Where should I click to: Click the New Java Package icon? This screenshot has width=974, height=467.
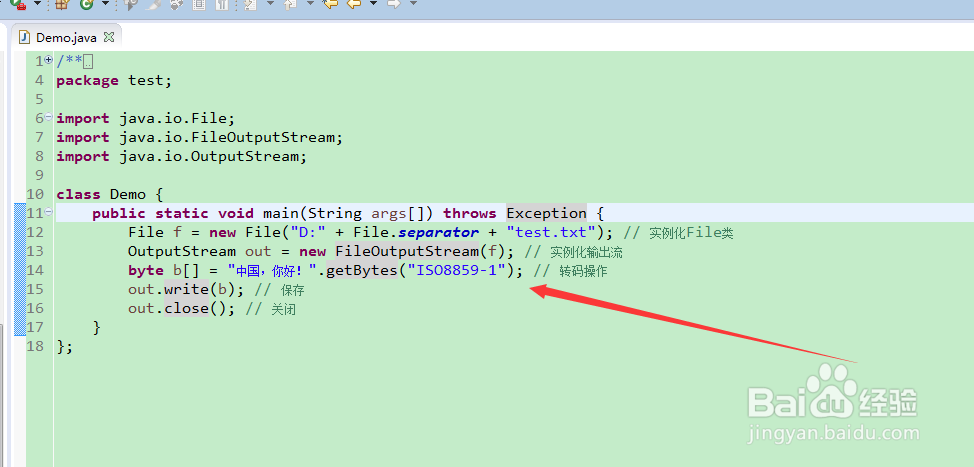(61, 4)
